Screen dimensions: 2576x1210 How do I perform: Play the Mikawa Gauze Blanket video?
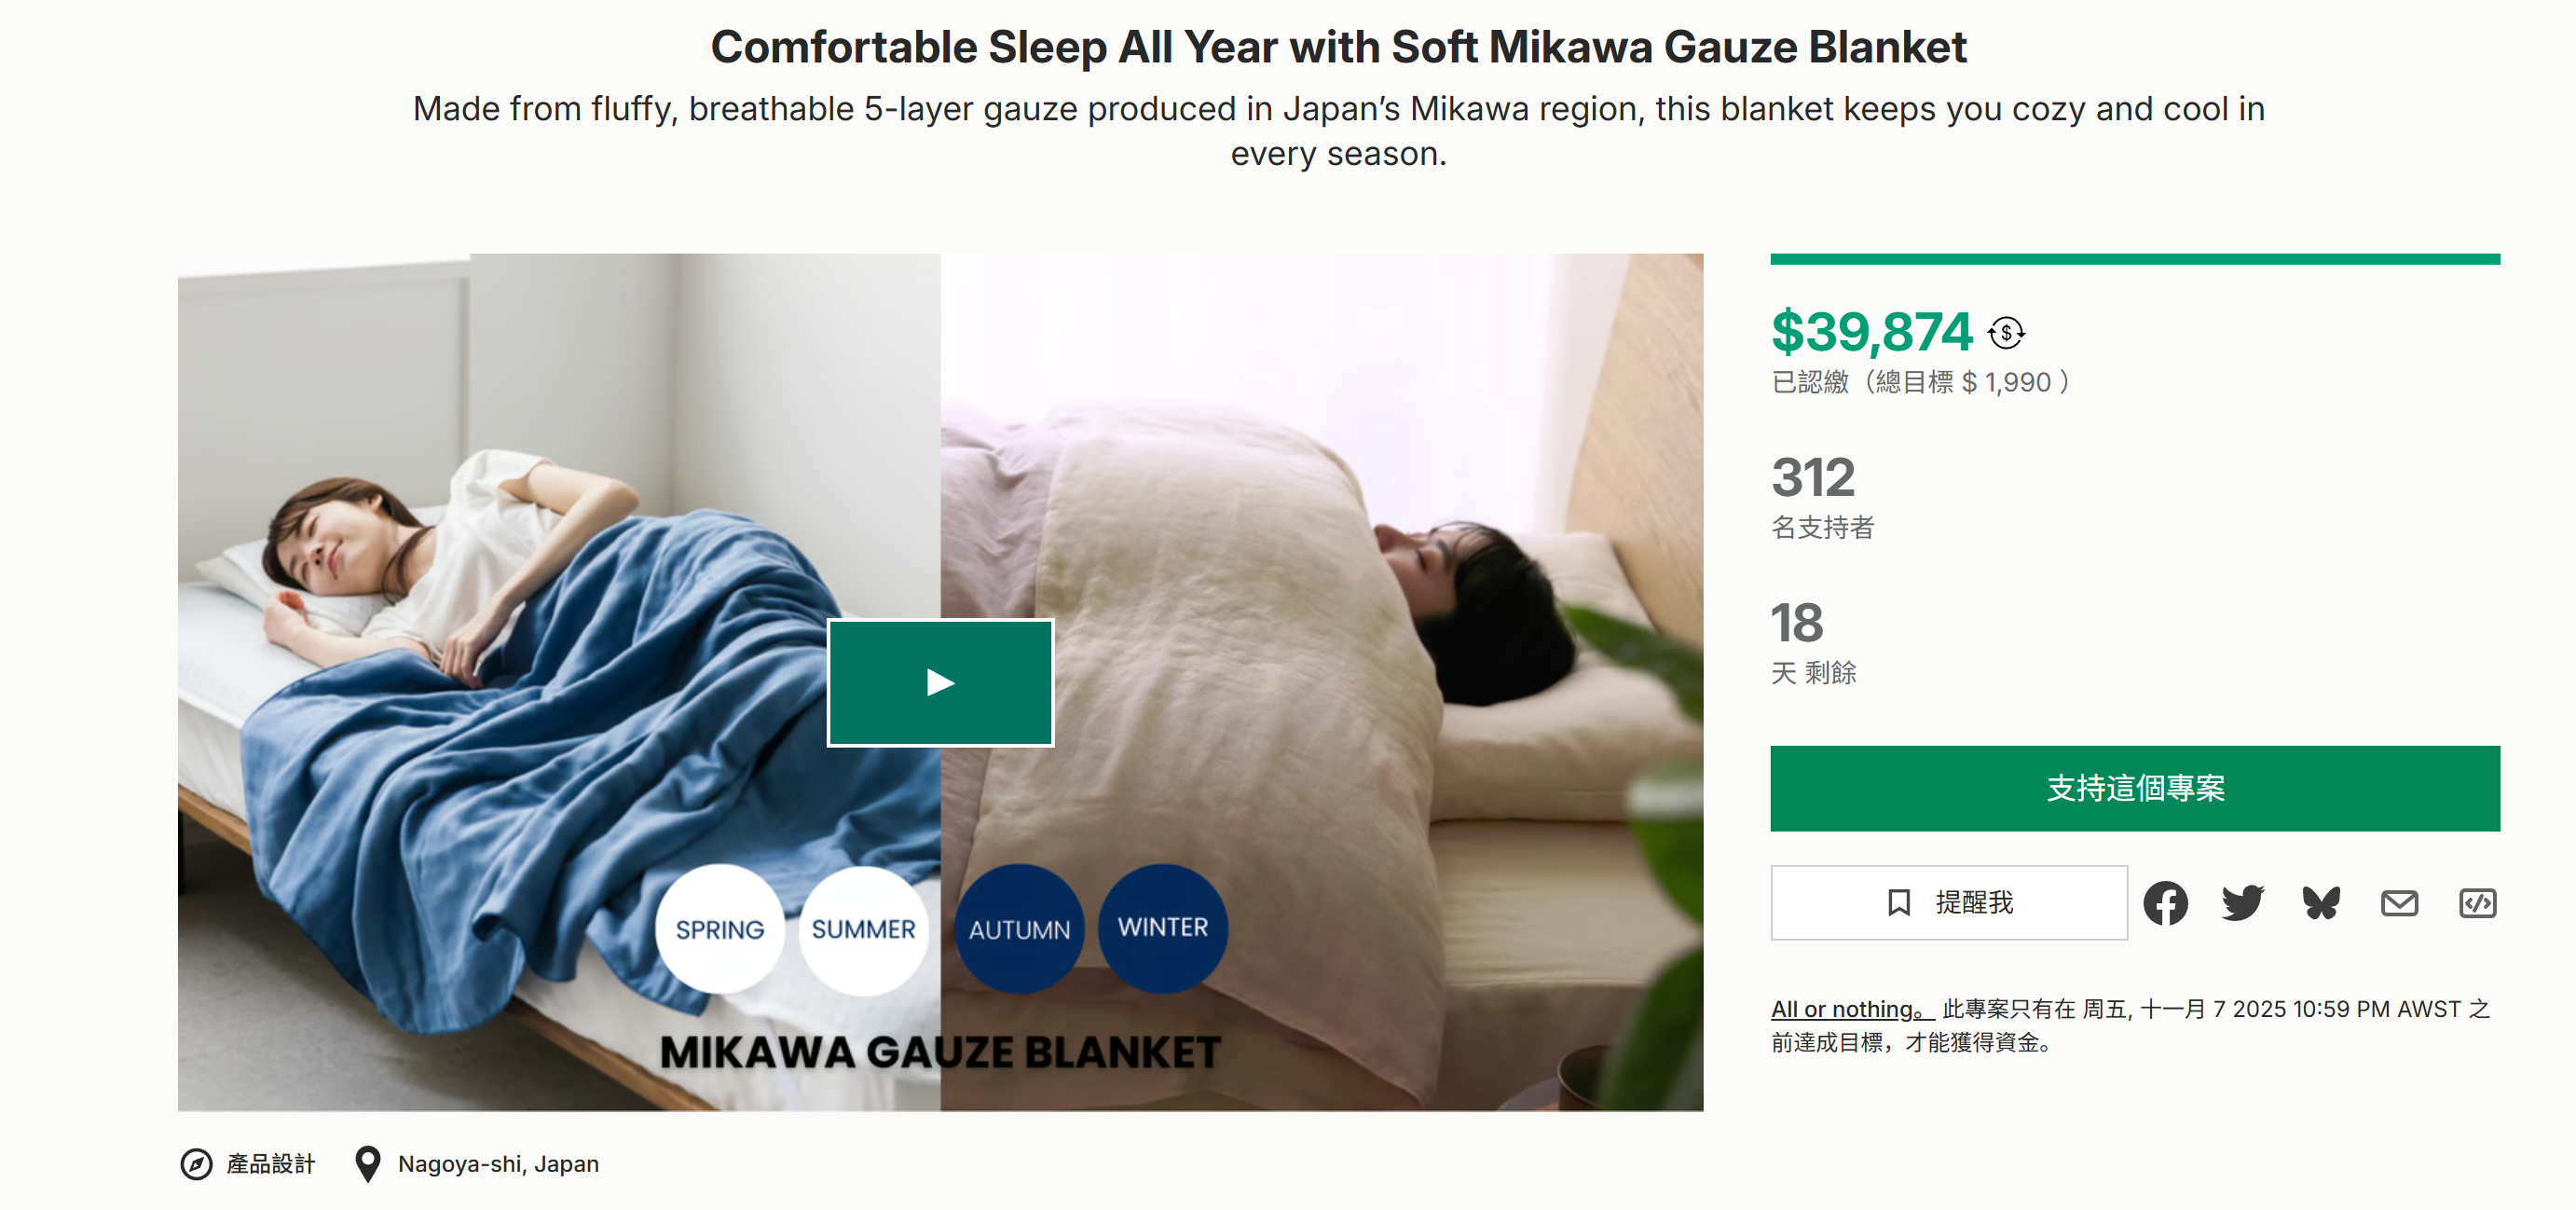(x=940, y=683)
